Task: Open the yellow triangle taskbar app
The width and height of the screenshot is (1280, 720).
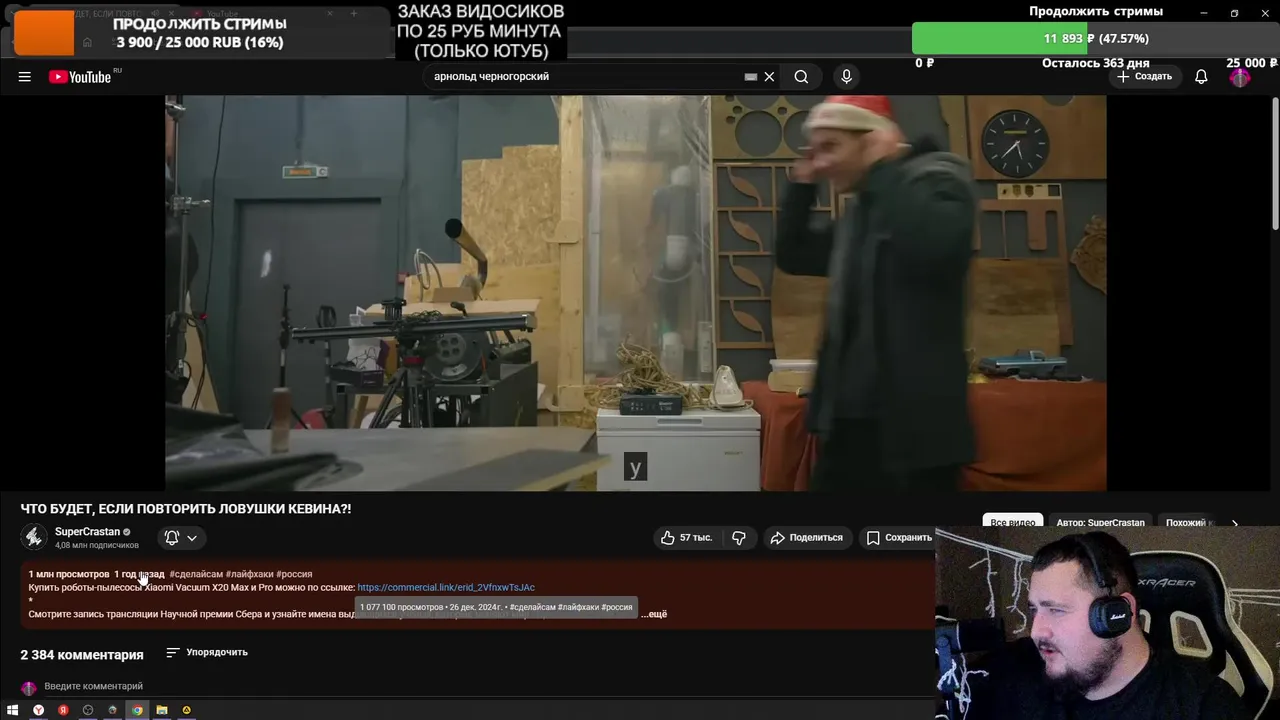Action: coord(186,710)
